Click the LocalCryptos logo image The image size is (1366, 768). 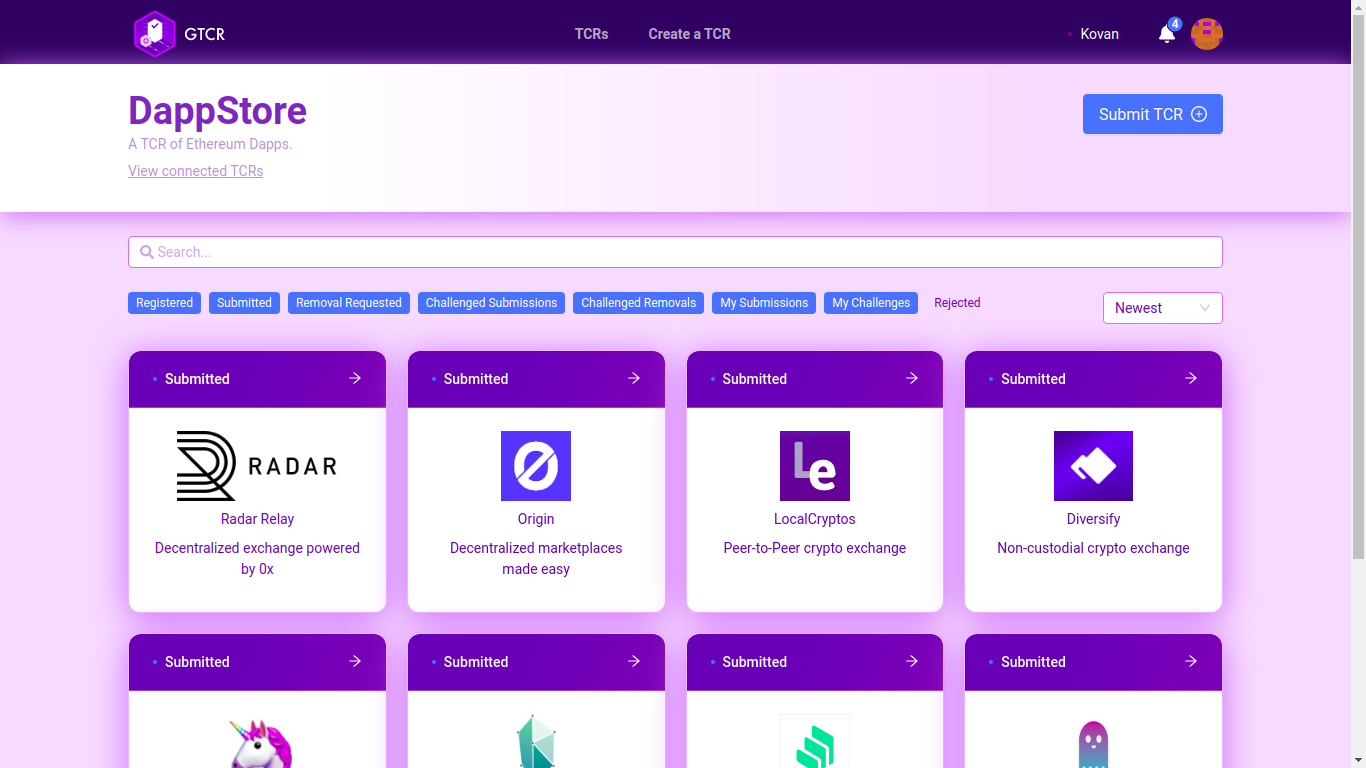click(x=815, y=466)
